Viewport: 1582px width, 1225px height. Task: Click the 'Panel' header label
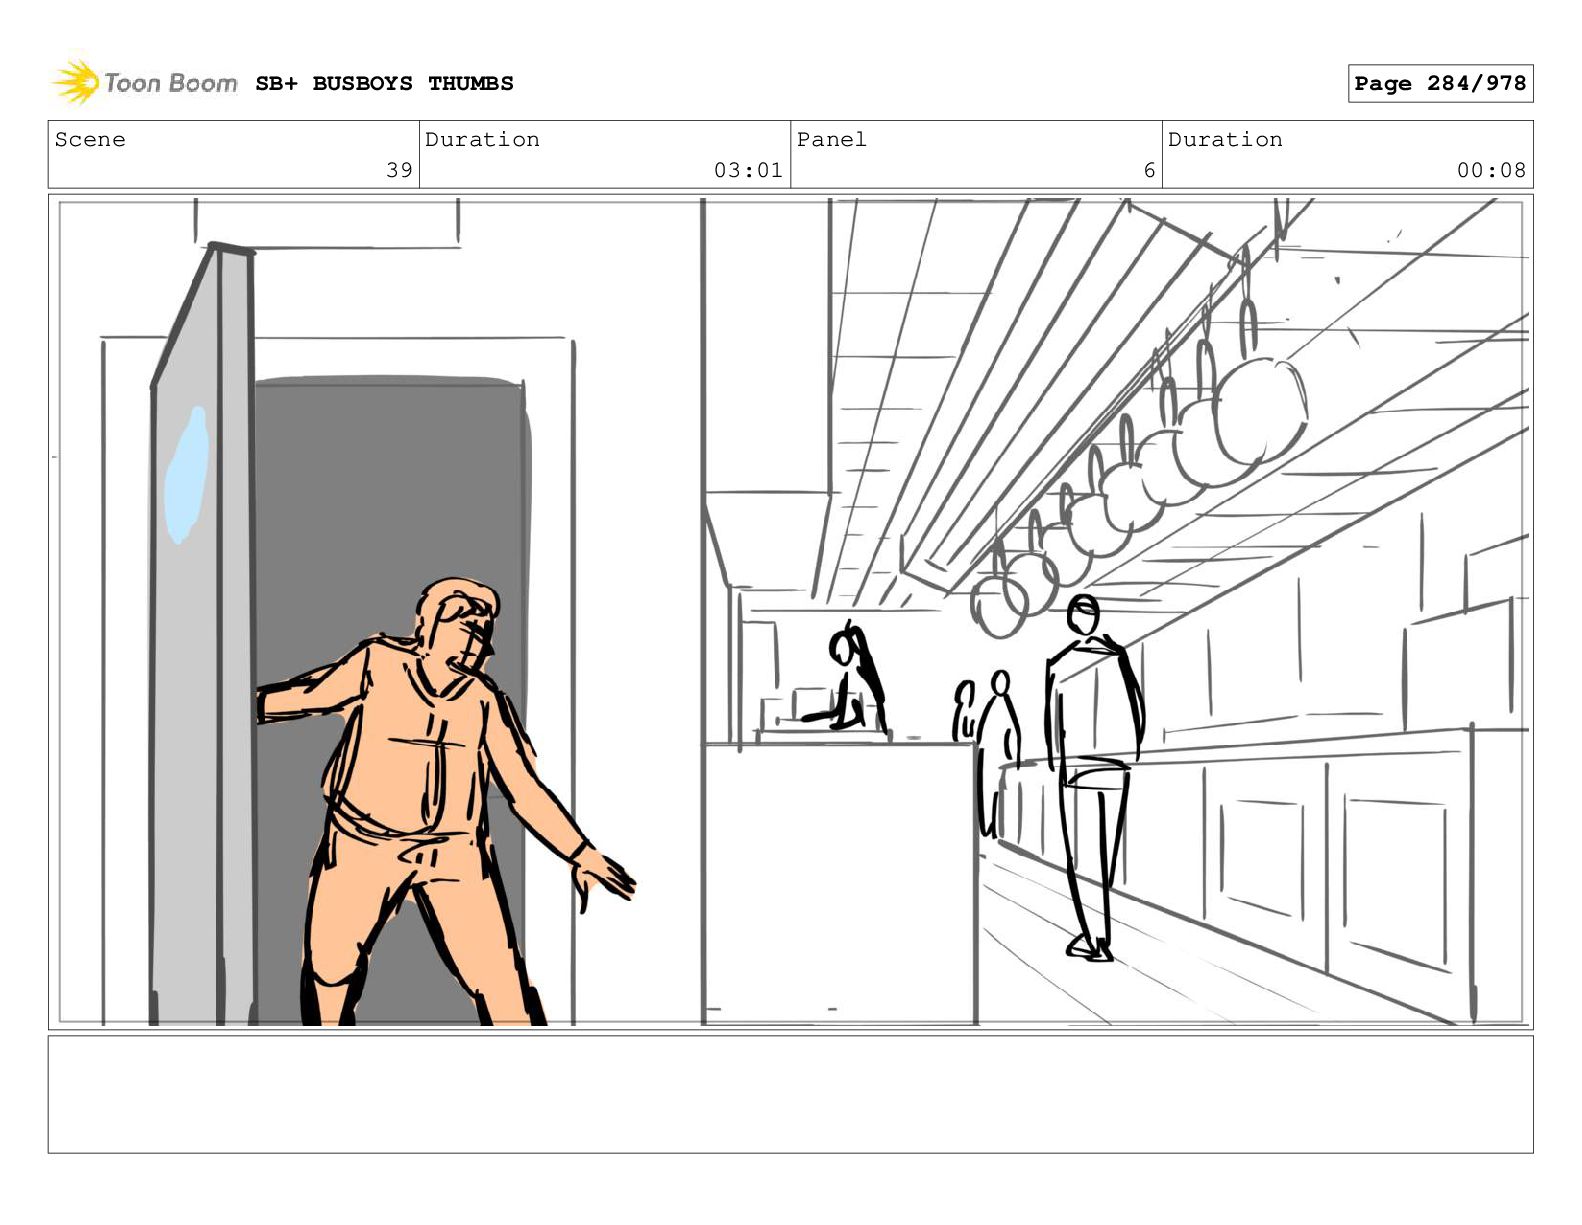[x=831, y=140]
